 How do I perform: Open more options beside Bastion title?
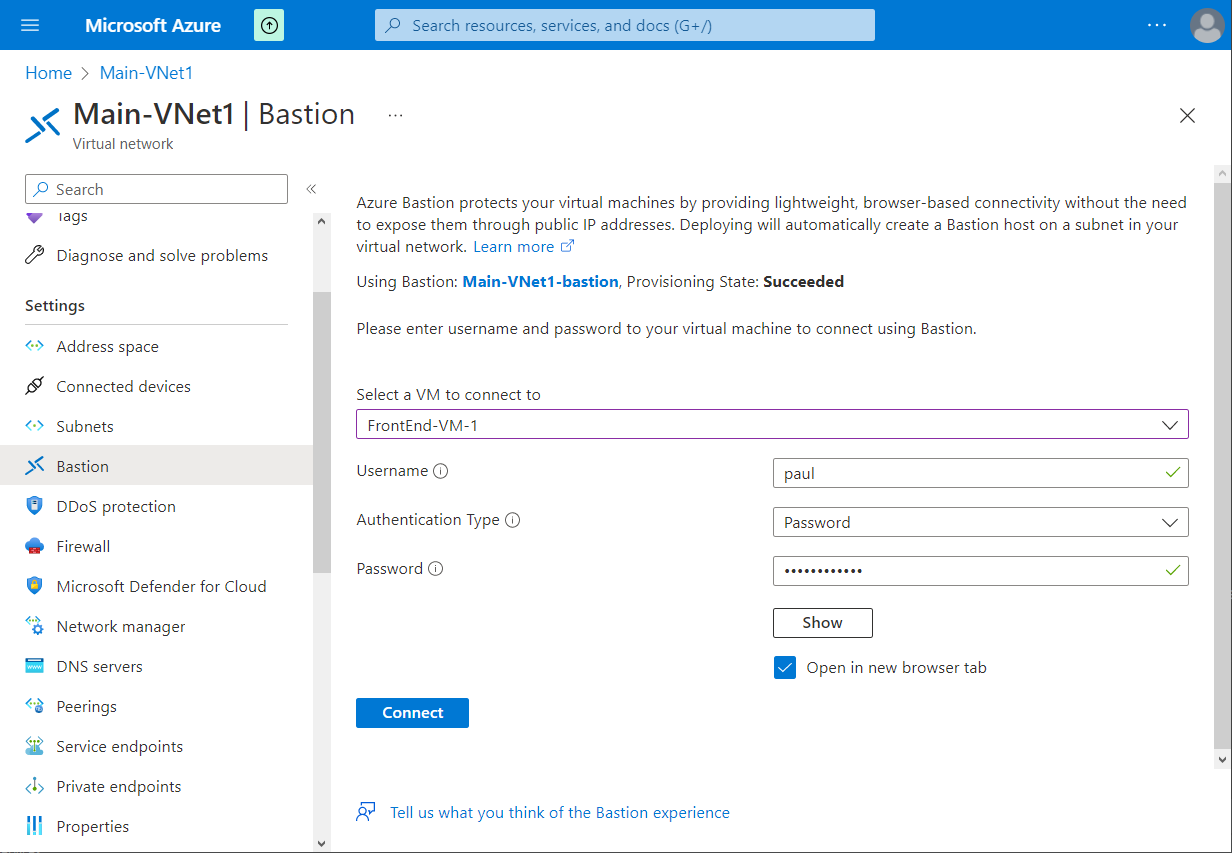[395, 115]
